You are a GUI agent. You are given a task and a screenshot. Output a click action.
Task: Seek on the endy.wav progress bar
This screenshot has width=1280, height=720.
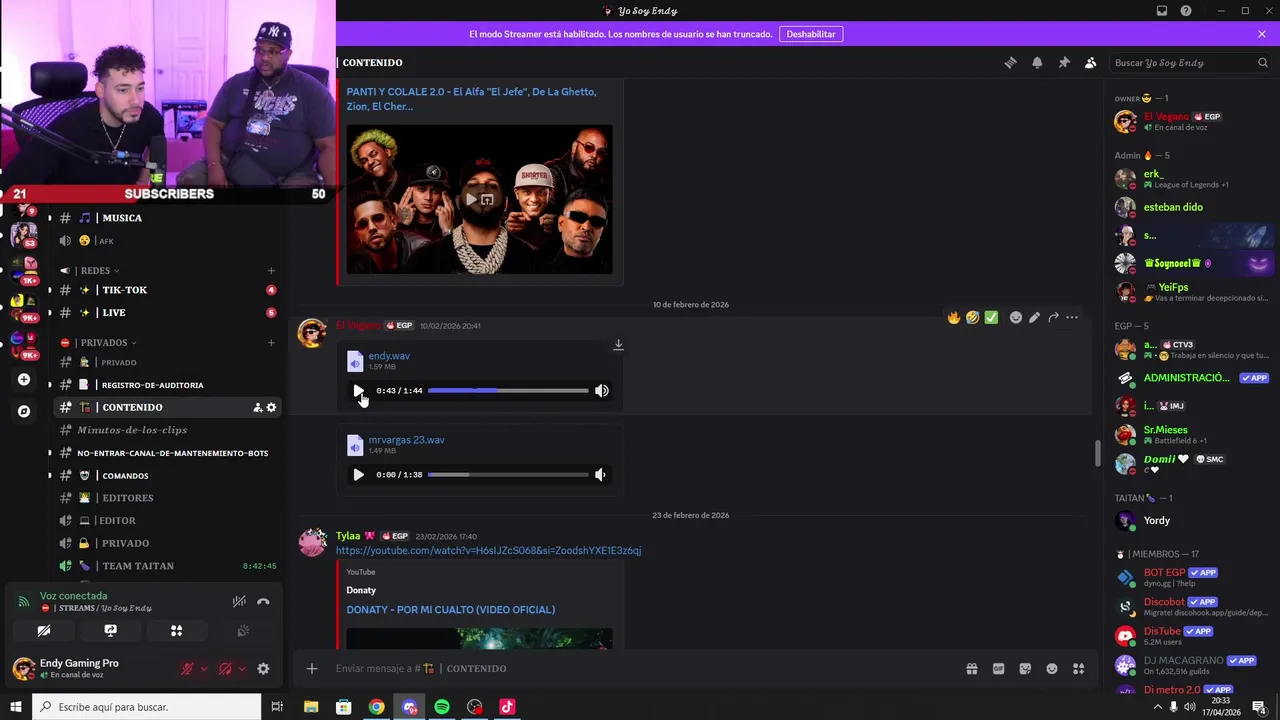point(508,390)
